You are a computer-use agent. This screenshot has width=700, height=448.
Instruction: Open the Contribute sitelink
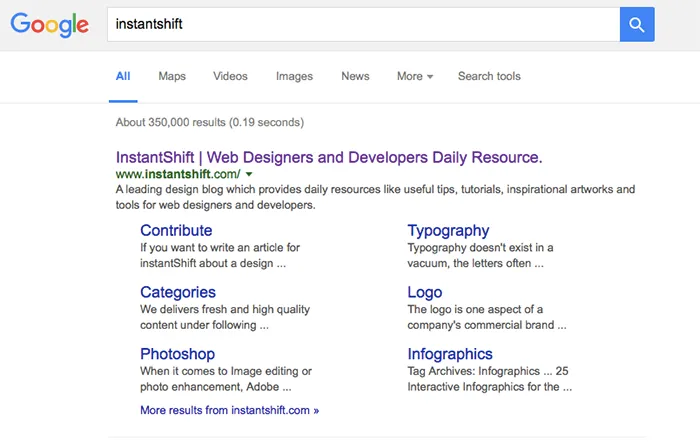176,231
